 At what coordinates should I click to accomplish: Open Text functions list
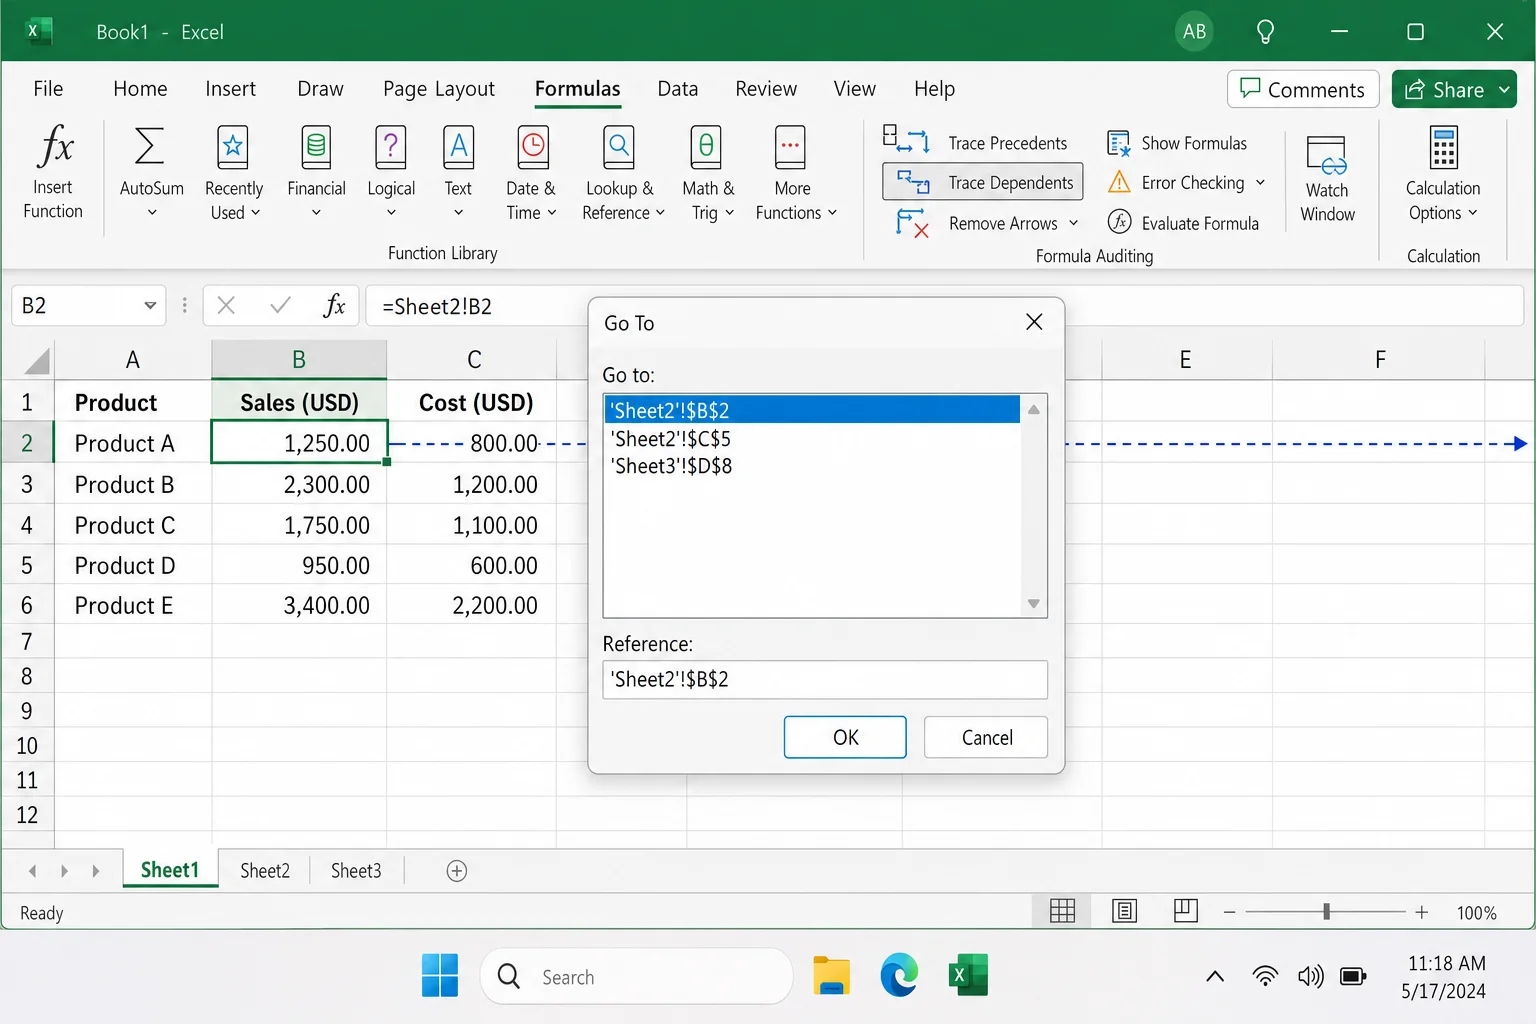(x=458, y=172)
